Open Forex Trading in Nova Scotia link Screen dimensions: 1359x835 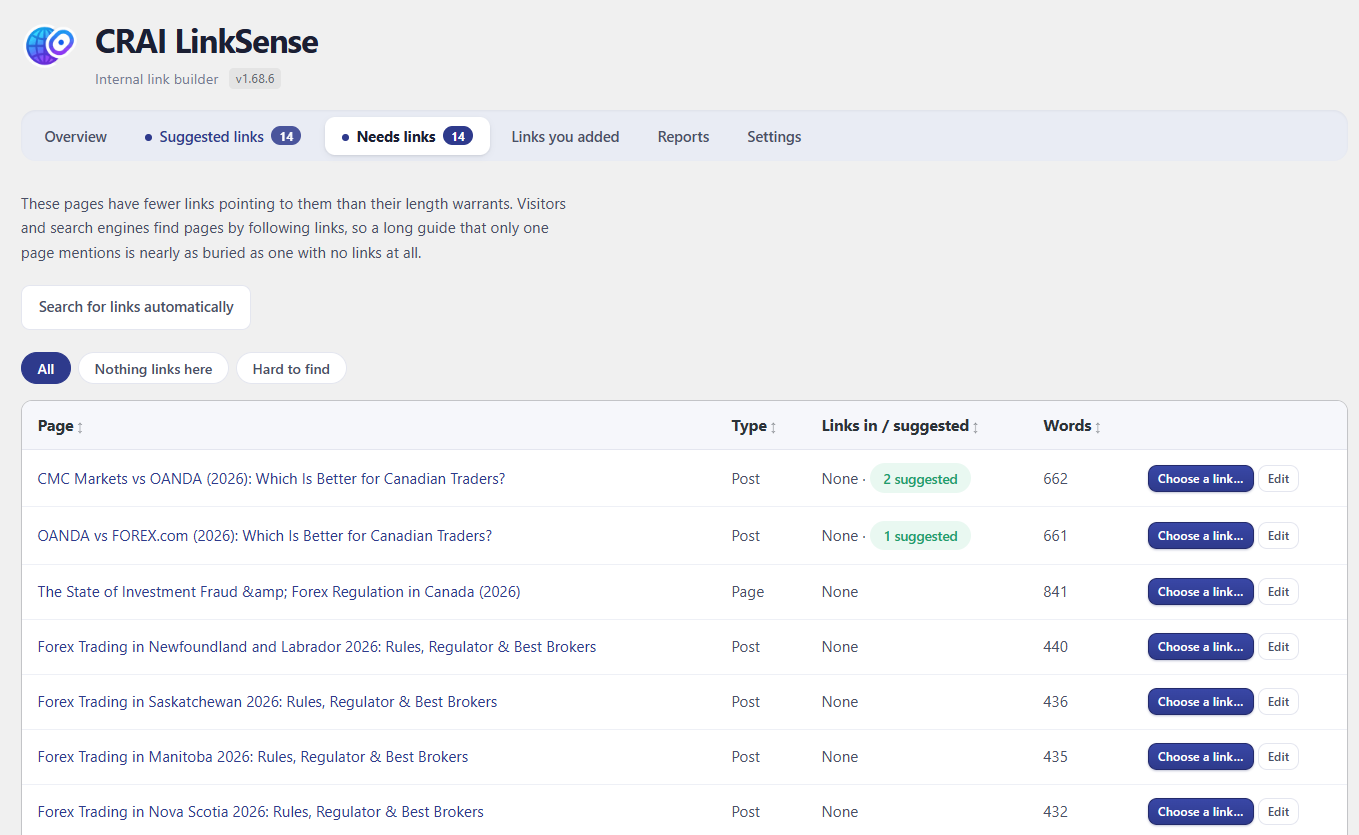point(261,812)
